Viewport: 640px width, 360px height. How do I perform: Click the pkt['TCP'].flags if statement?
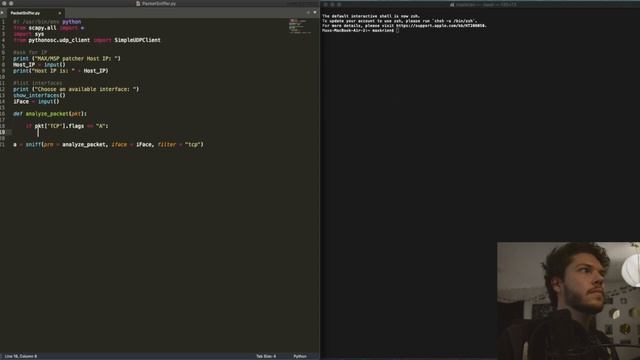point(67,126)
